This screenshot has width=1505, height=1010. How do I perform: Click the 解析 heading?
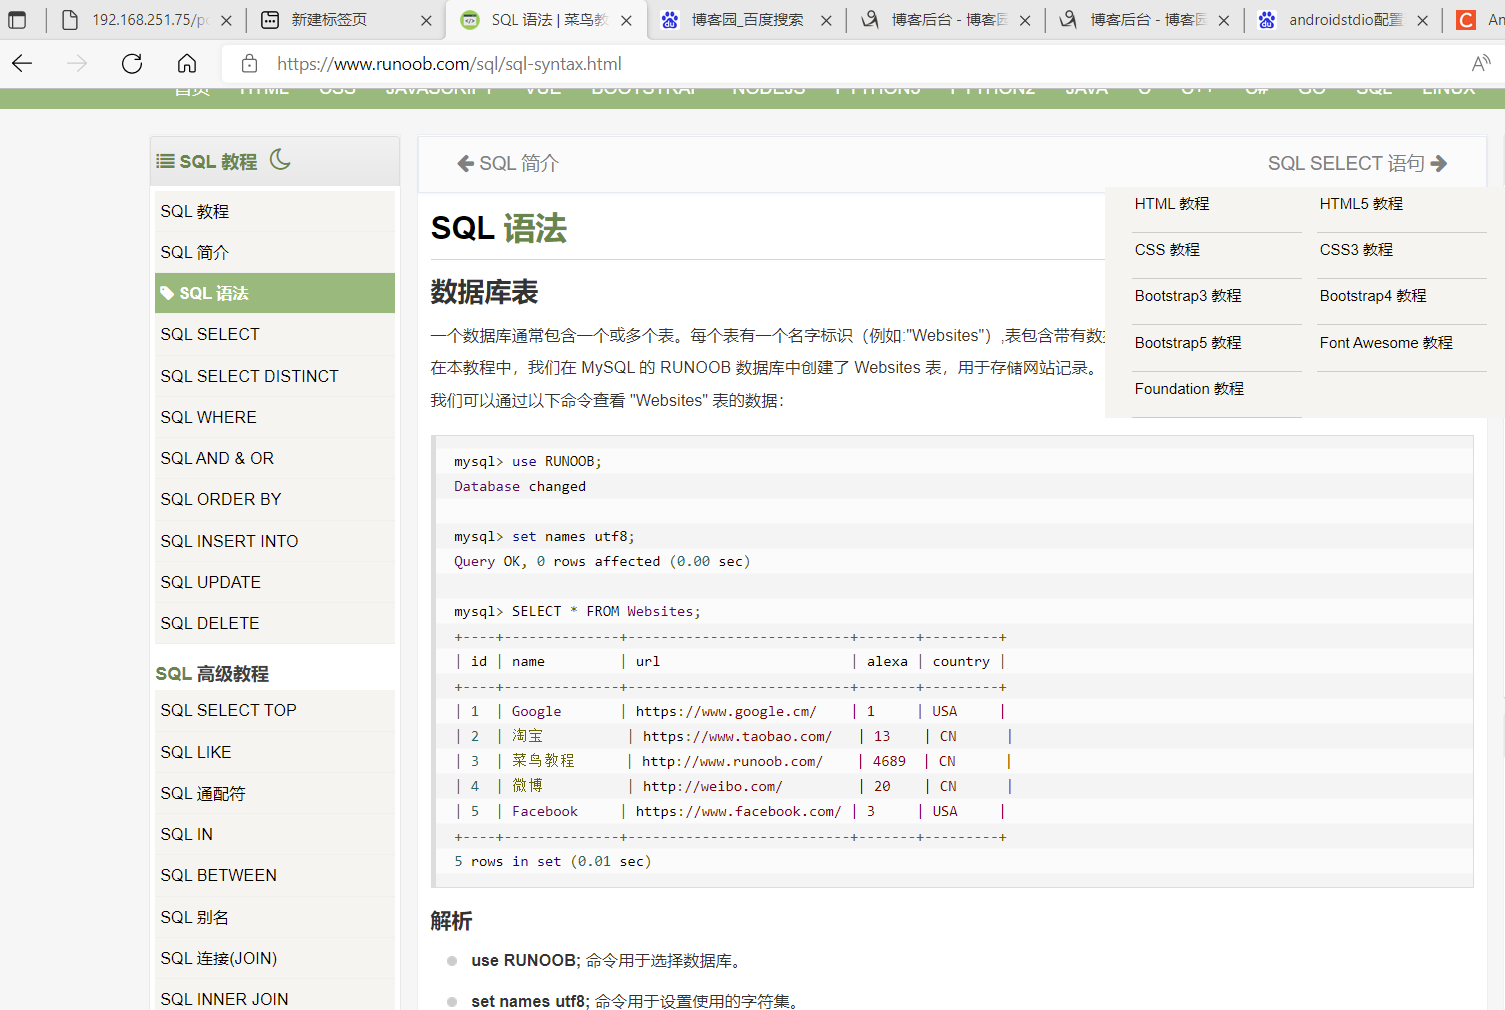[x=451, y=921]
